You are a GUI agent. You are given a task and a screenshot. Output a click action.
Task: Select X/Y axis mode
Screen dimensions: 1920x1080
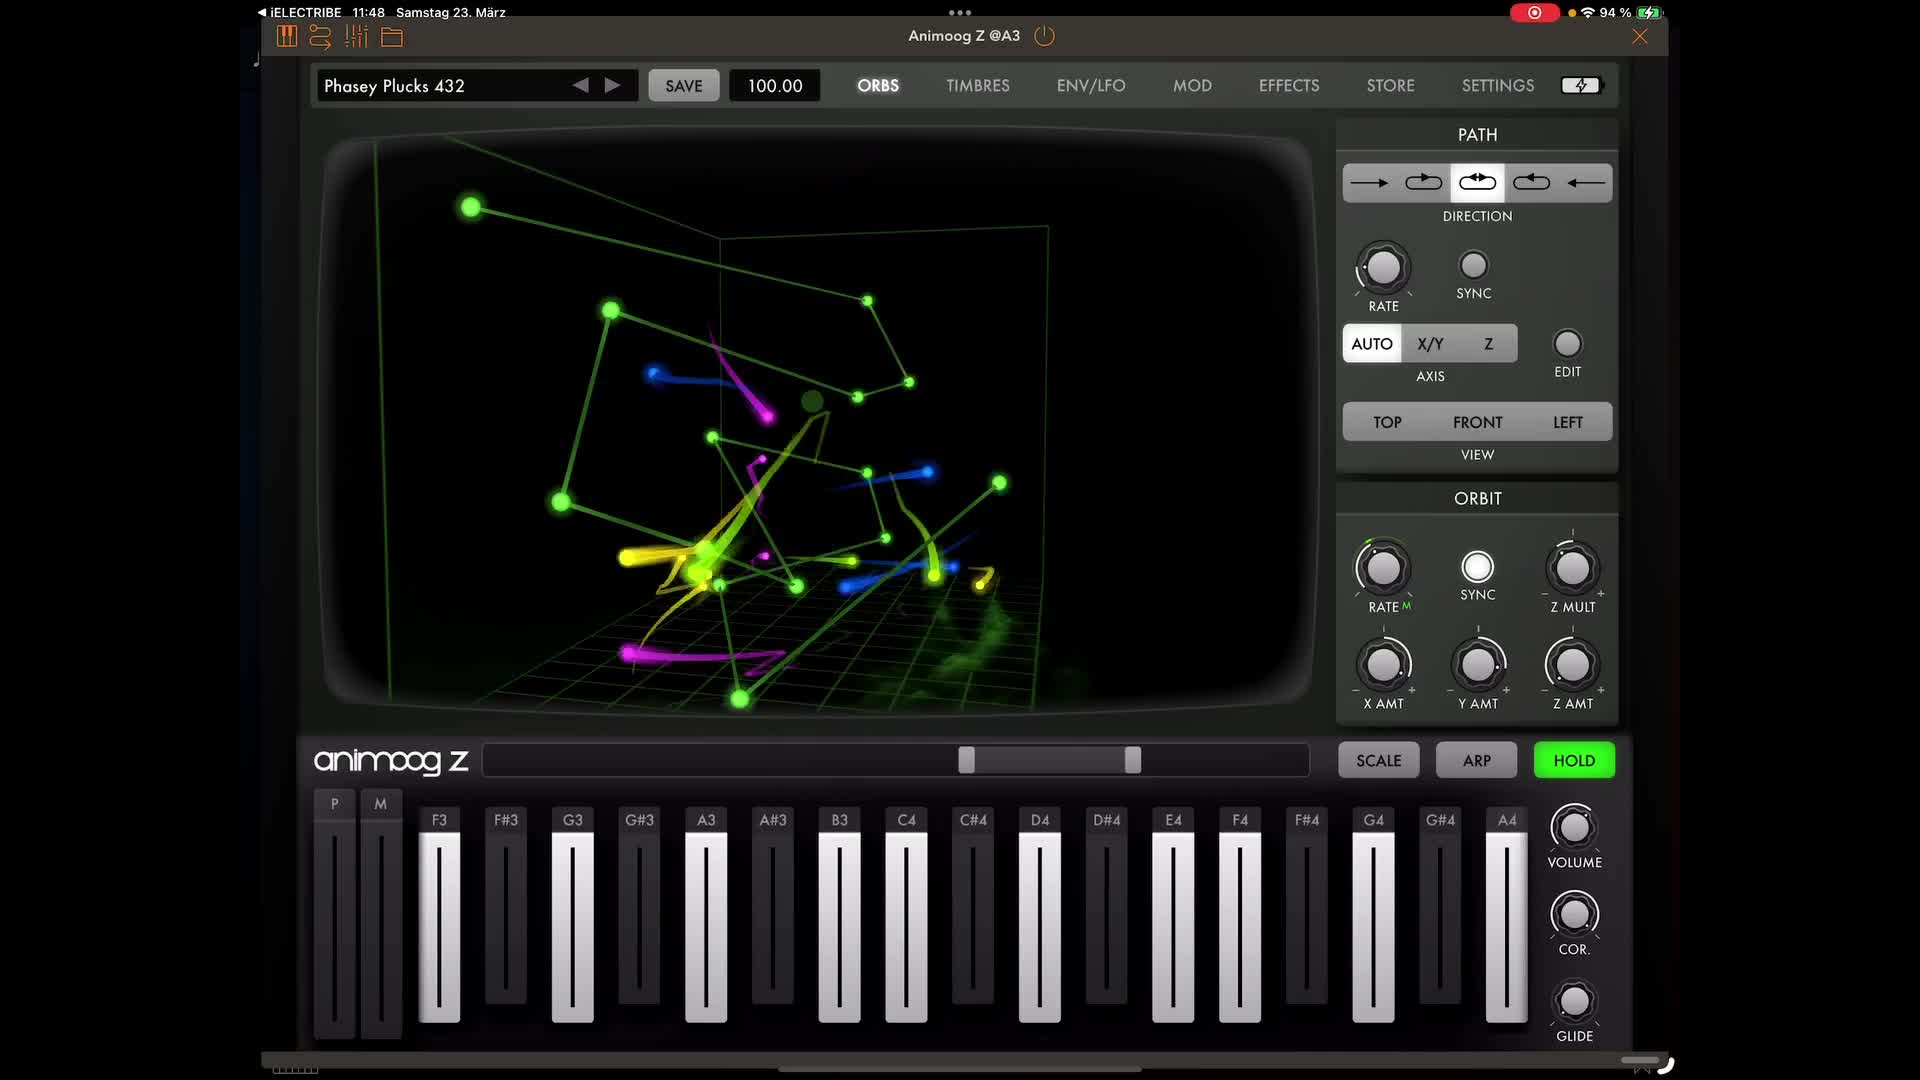(x=1430, y=344)
